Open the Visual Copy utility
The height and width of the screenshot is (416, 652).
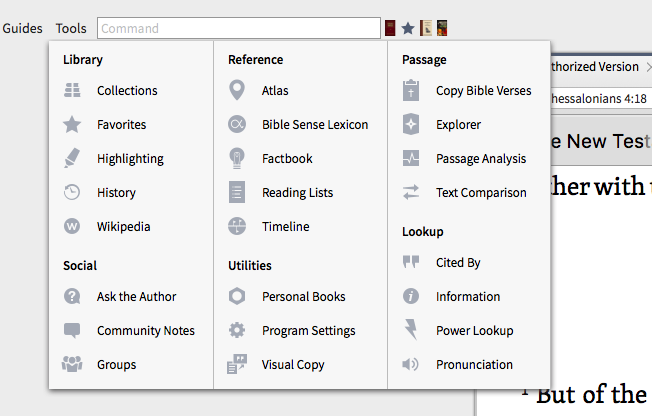click(293, 365)
